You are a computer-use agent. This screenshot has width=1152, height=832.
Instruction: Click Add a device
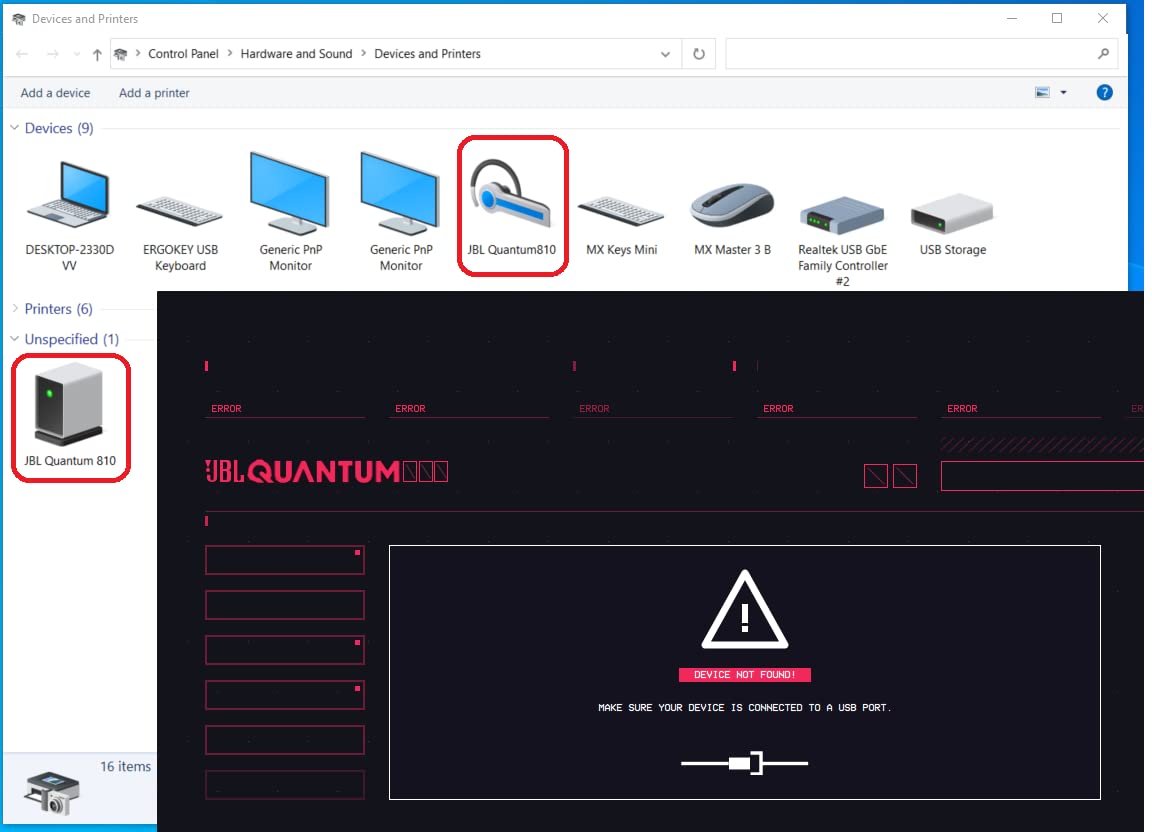tap(55, 93)
